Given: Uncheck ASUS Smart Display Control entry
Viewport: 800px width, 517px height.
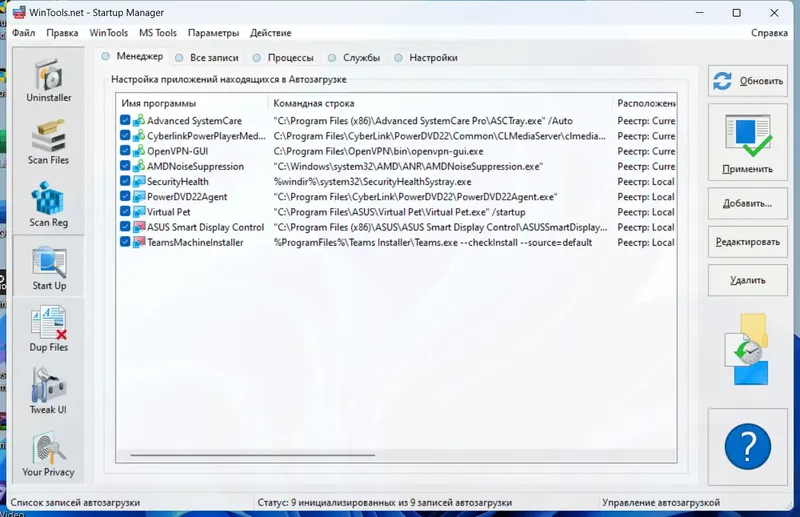Looking at the screenshot, I should pos(125,226).
